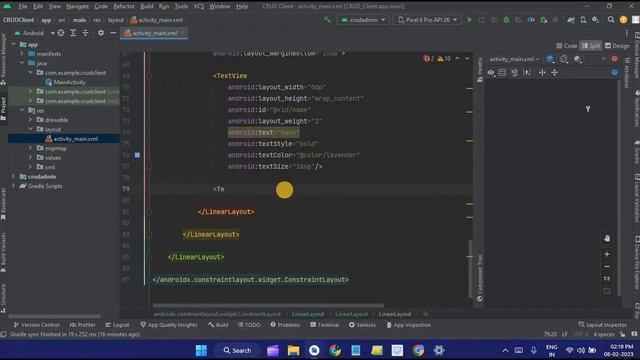Toggle the Palette side tab
Image resolution: width=640 pixels, height=360 pixels.
click(480, 69)
